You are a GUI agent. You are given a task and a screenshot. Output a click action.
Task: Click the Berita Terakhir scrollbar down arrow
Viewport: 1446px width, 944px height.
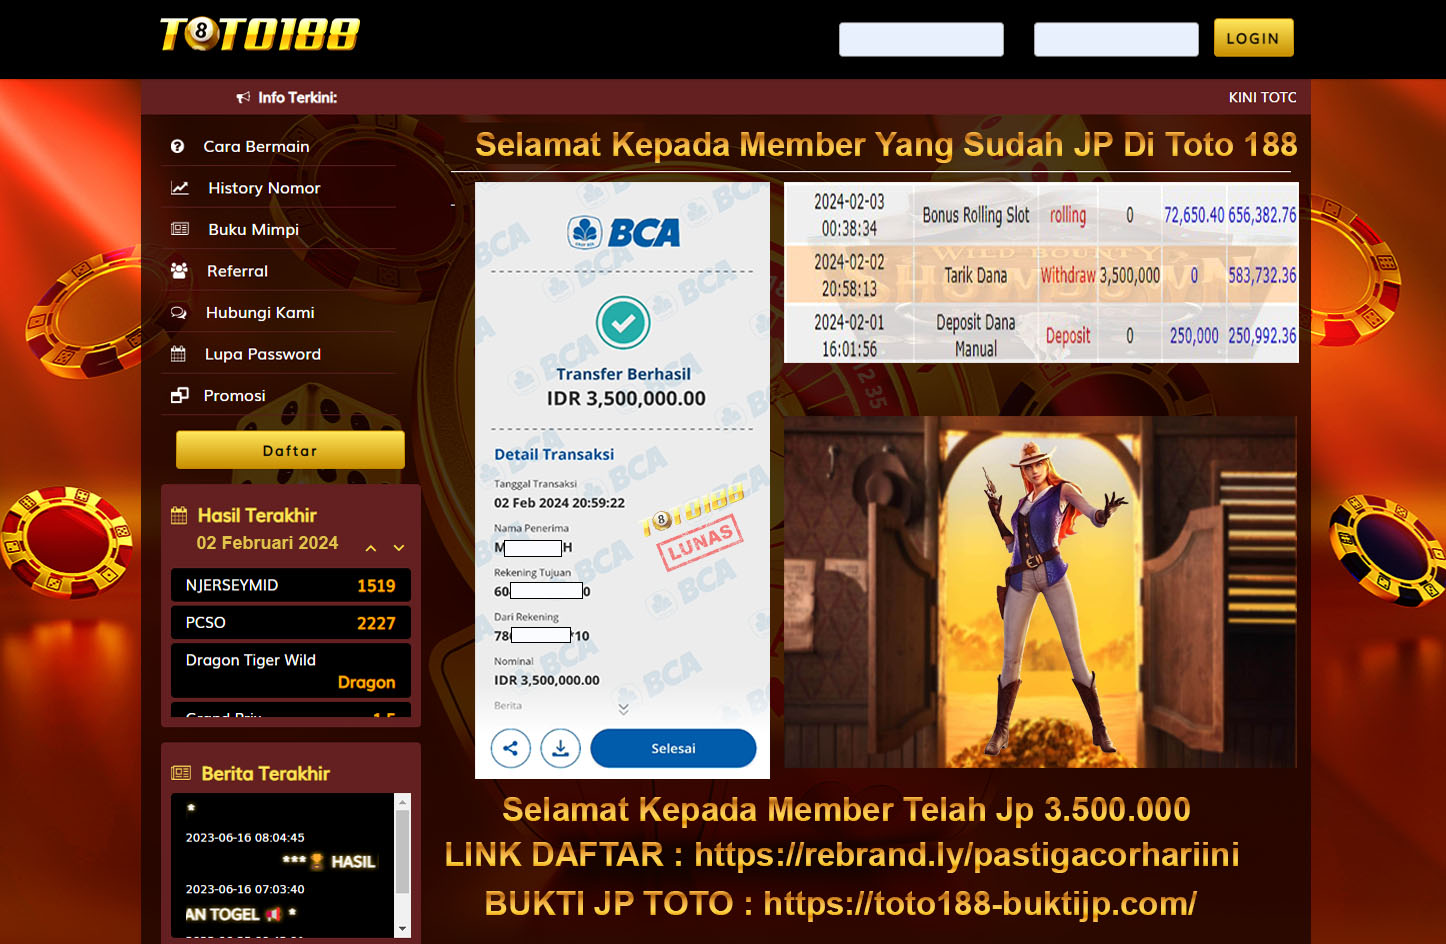click(403, 929)
